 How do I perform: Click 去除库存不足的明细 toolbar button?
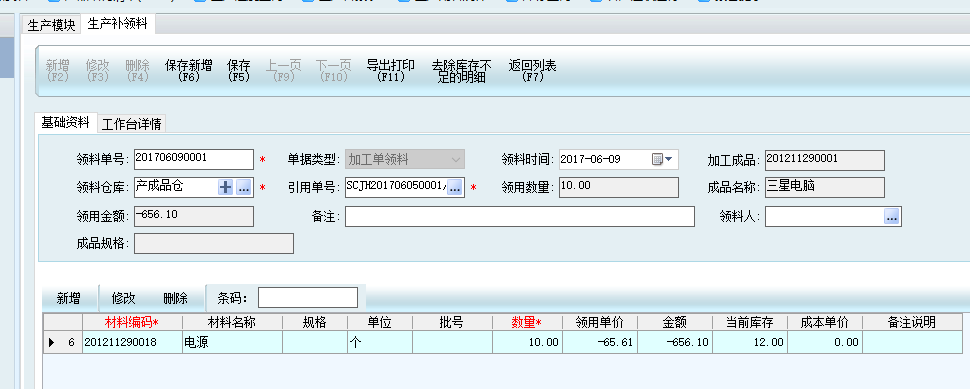tap(461, 72)
